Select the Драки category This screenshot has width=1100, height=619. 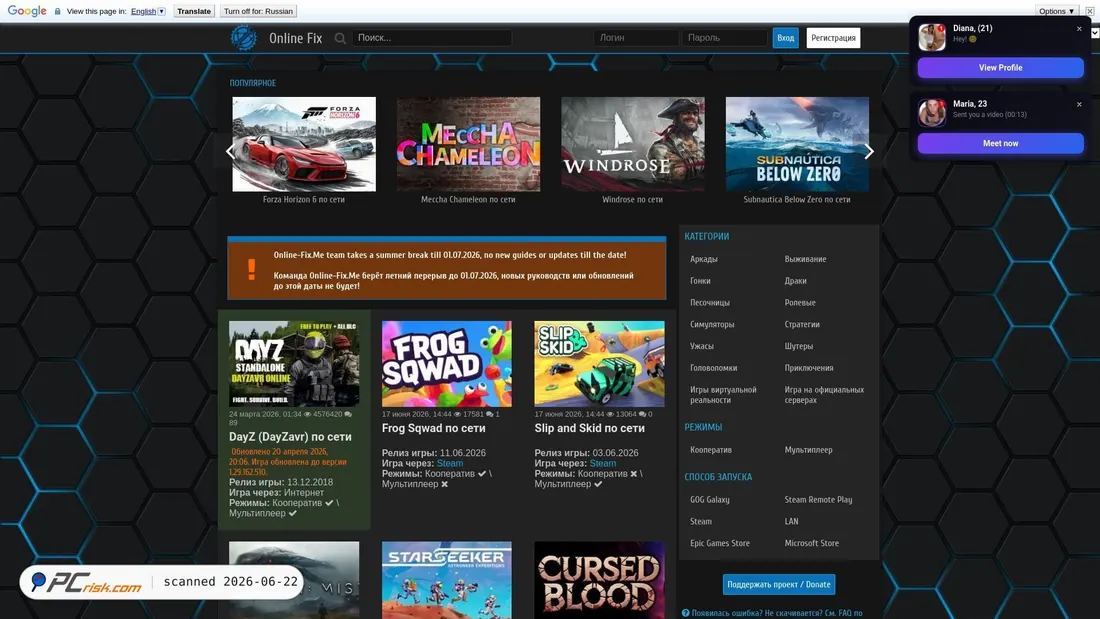[796, 281]
